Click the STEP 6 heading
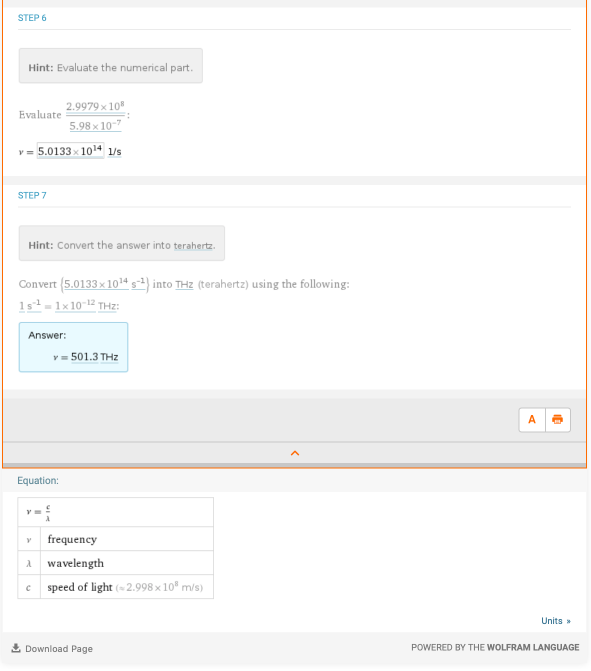 pos(32,18)
